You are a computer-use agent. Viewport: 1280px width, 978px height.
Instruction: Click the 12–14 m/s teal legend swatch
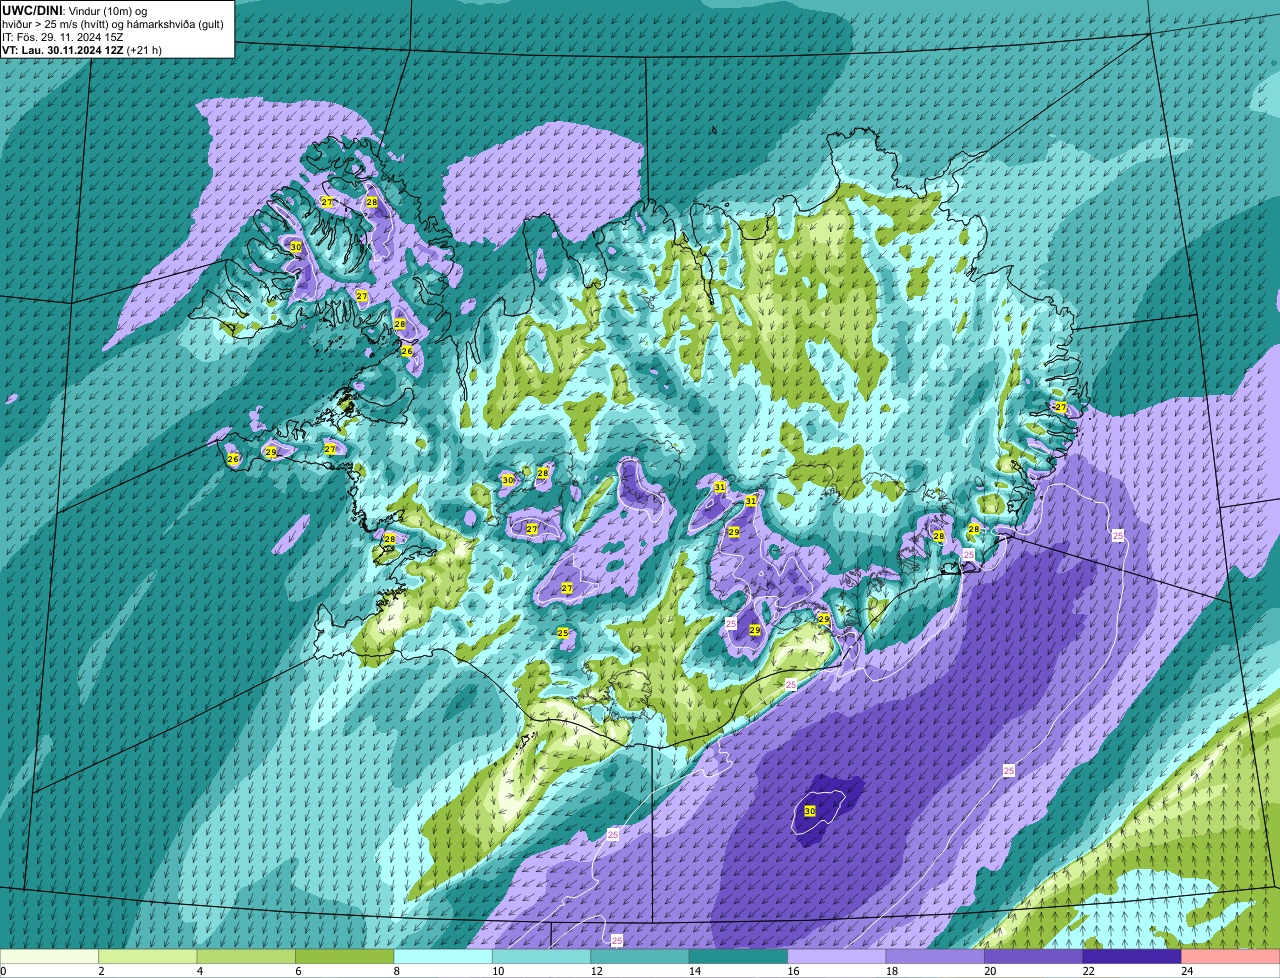click(x=641, y=956)
